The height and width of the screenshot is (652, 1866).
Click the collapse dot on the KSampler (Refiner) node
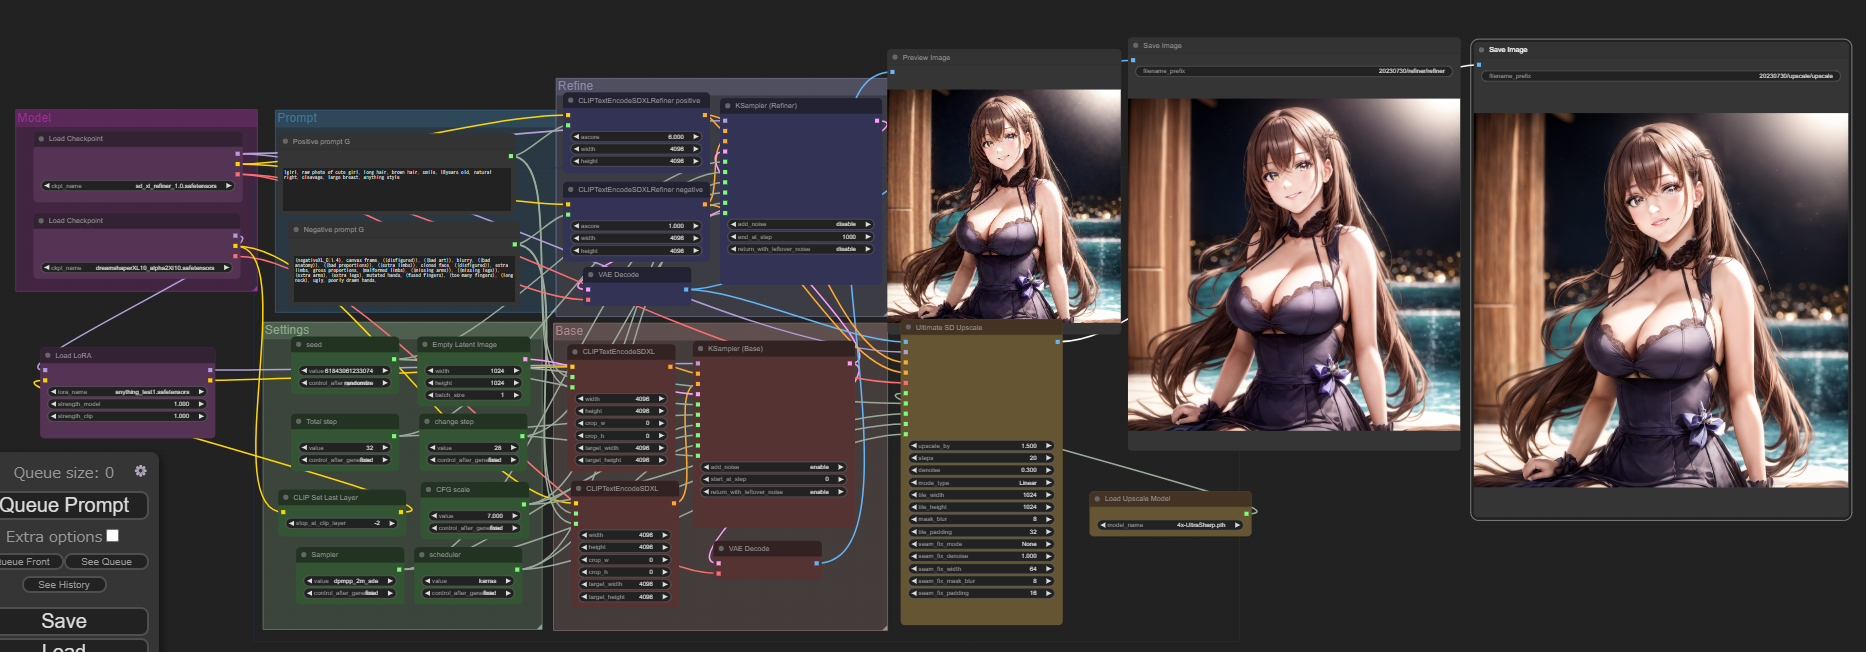click(727, 105)
